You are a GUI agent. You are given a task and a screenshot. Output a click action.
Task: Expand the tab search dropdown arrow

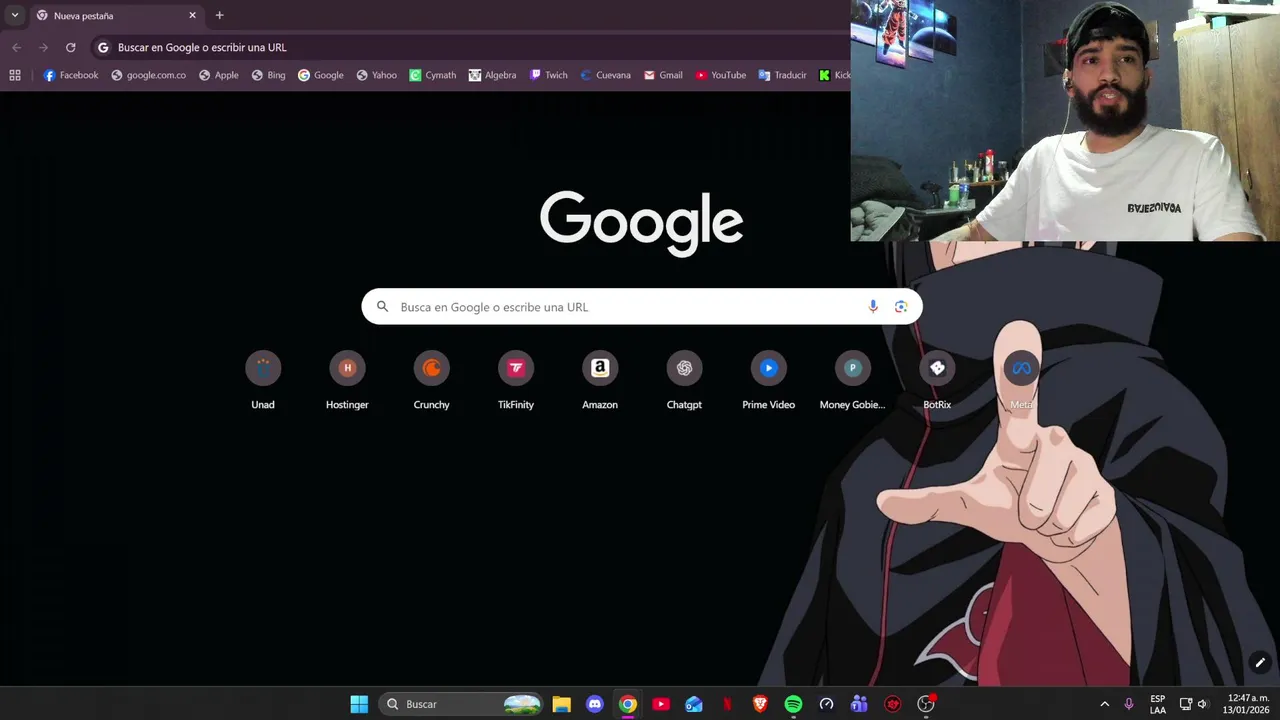[15, 15]
